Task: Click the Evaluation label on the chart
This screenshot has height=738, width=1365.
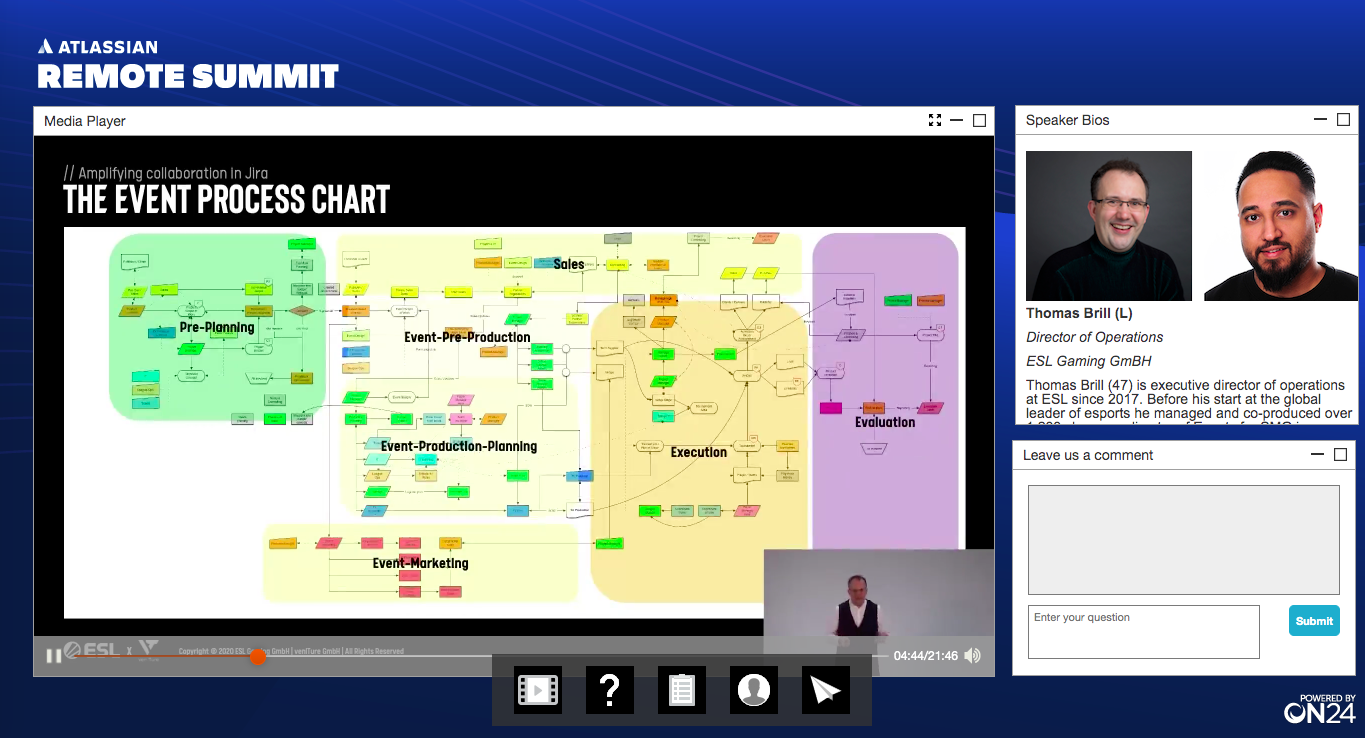Action: click(885, 422)
